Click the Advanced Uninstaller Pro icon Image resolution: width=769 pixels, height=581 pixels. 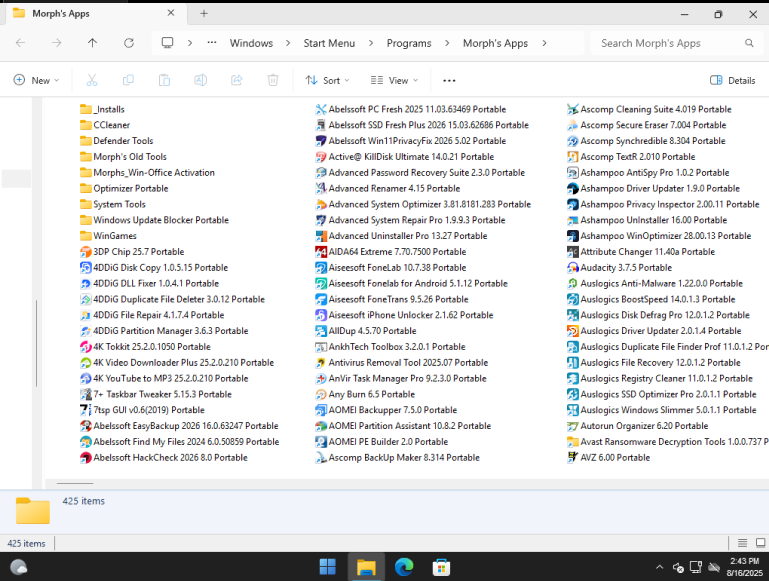tap(321, 236)
